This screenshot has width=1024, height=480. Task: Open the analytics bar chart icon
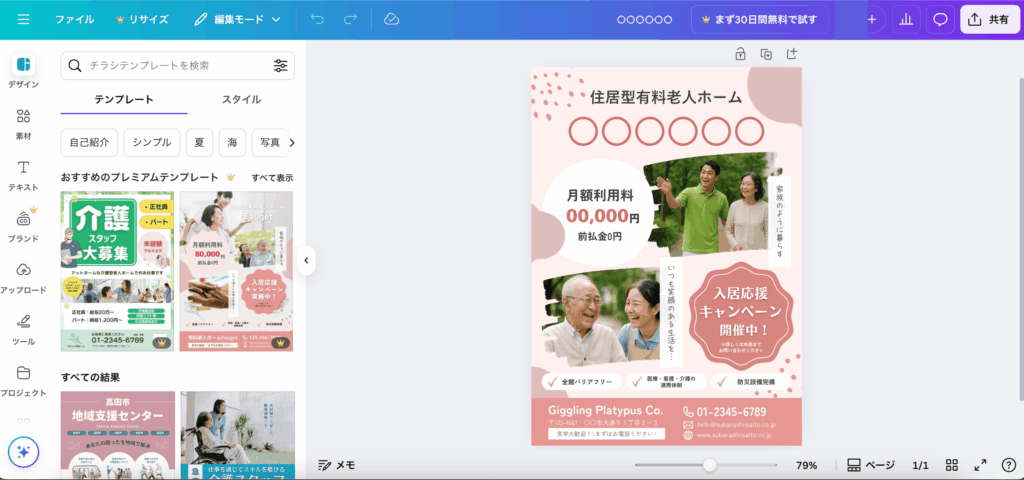[906, 19]
